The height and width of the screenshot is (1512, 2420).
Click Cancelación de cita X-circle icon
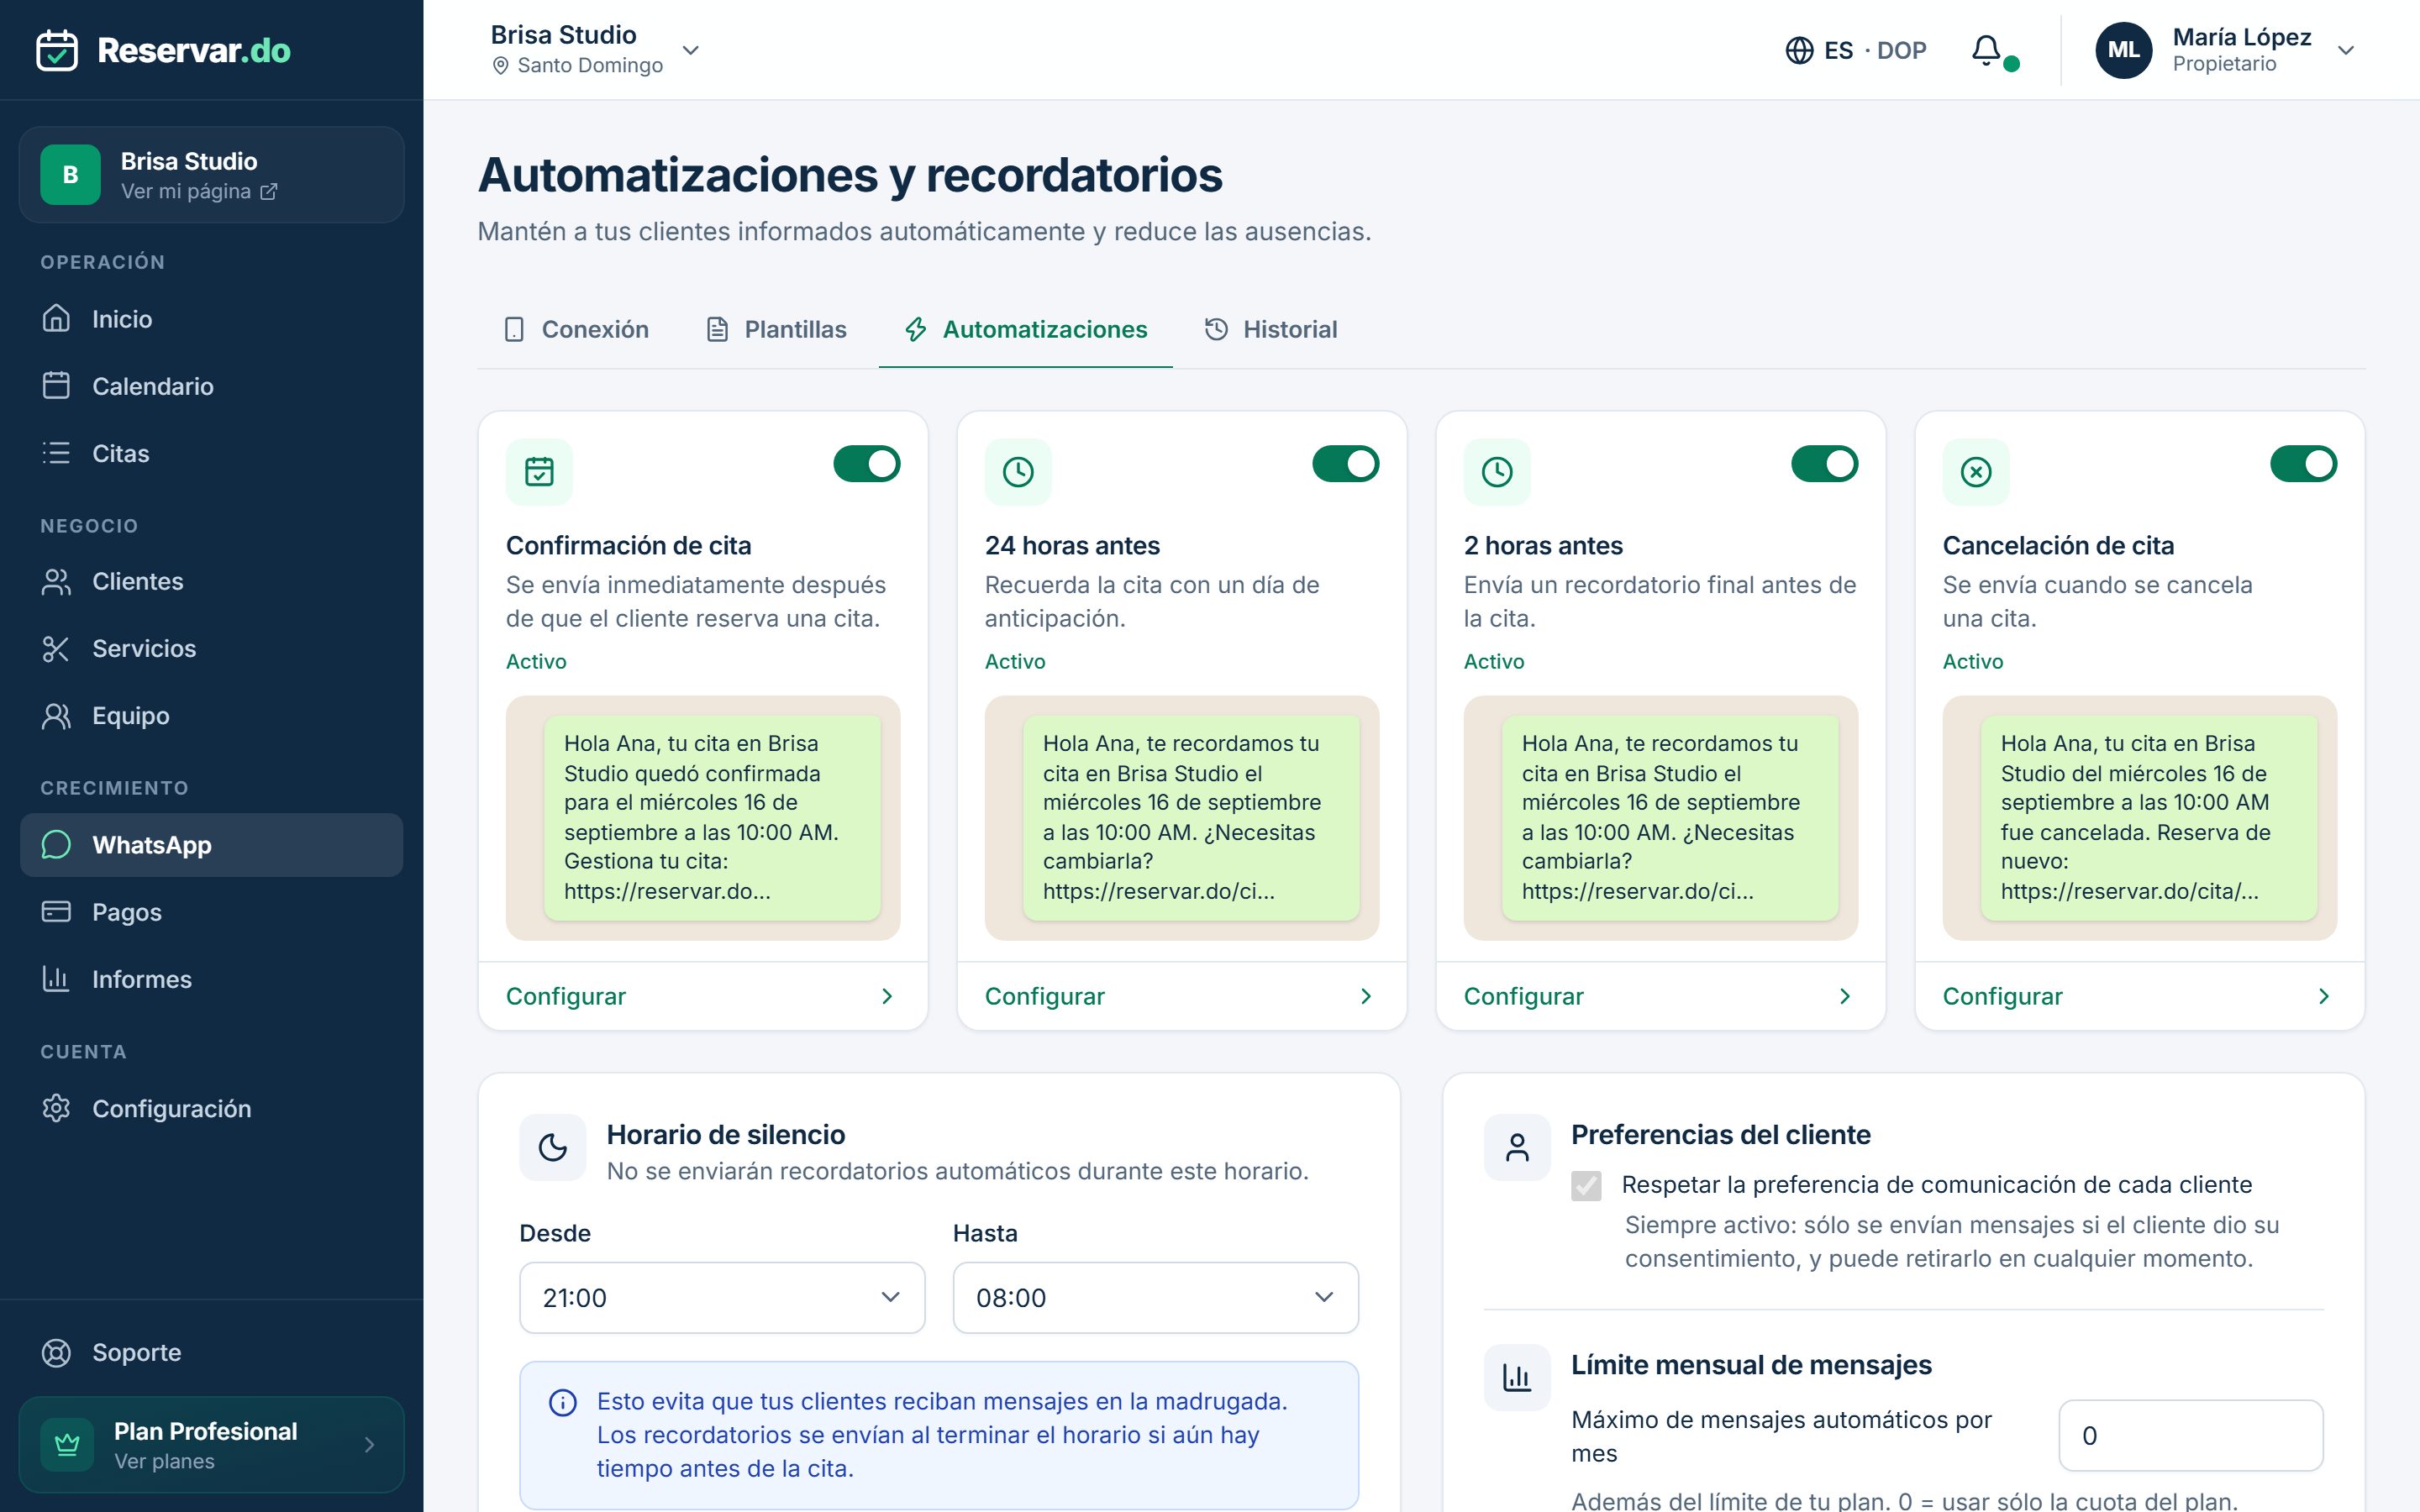[x=1976, y=472]
